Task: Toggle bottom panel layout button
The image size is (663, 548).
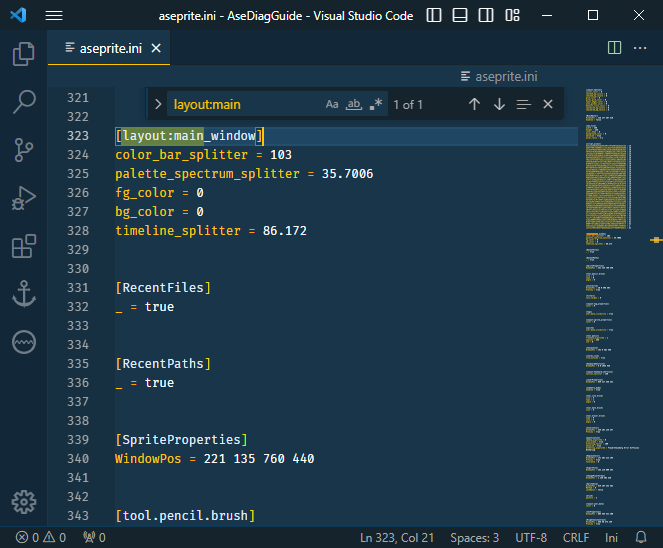Action: [460, 15]
